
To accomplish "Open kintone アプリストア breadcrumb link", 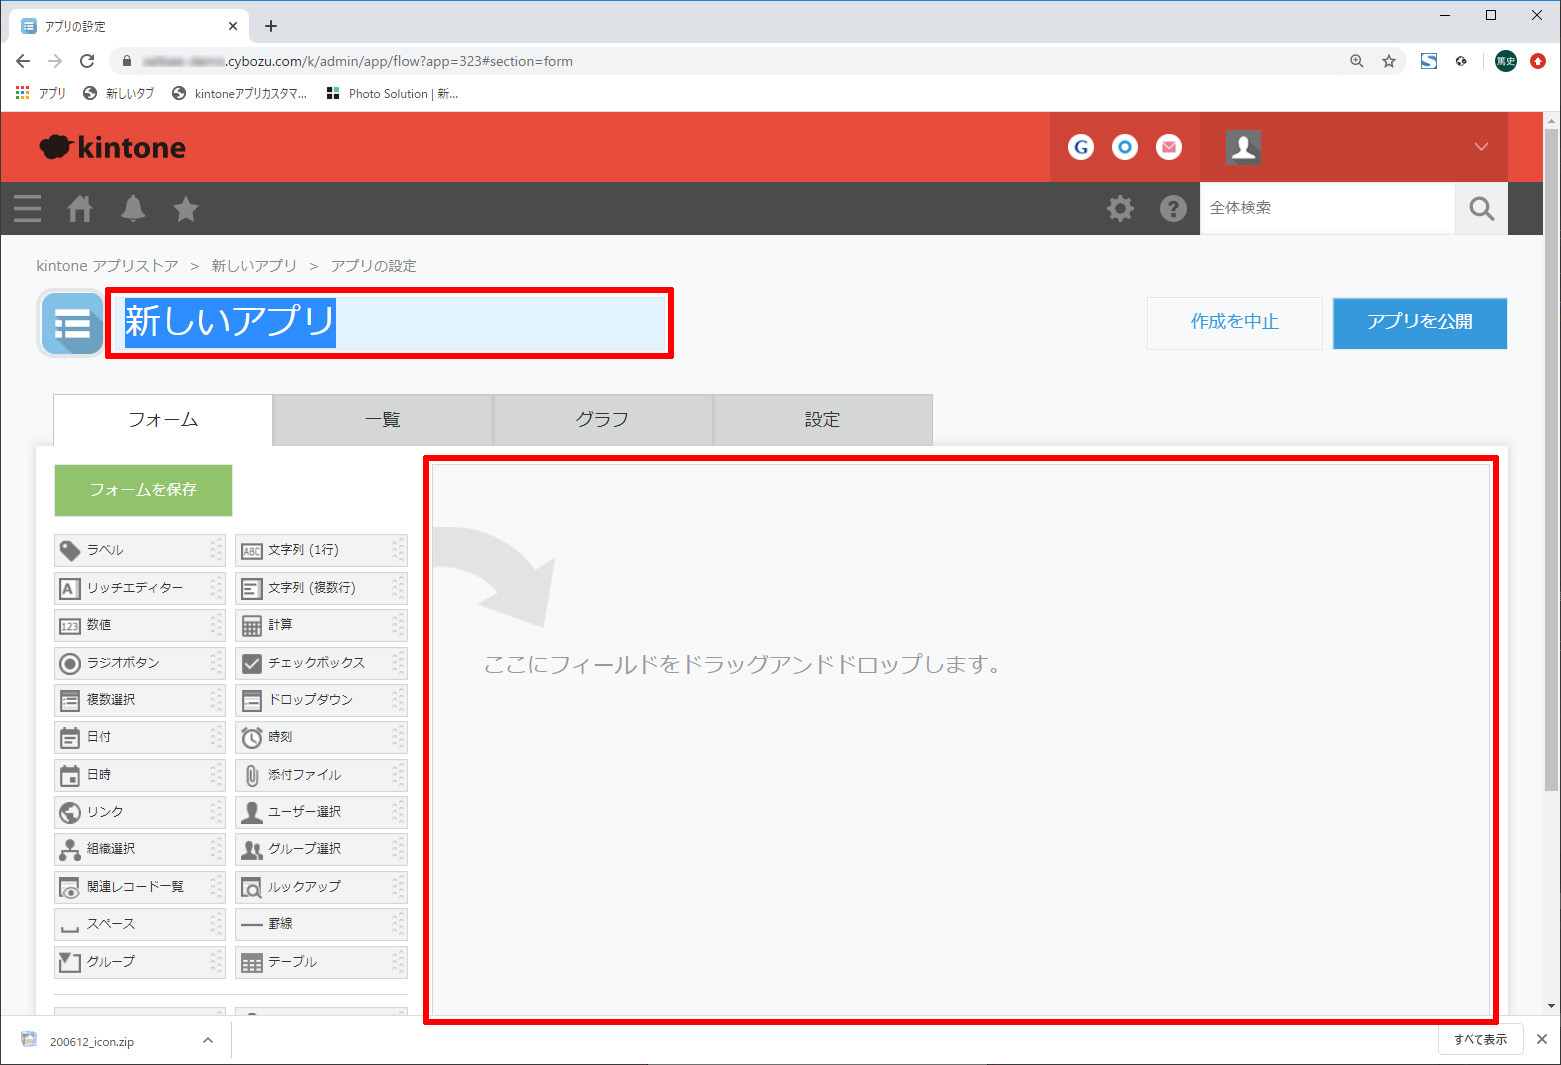I will coord(107,266).
